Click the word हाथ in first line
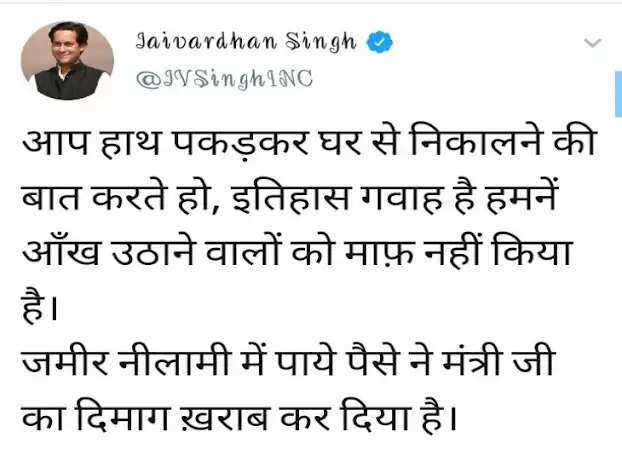622x467 pixels. coord(131,143)
